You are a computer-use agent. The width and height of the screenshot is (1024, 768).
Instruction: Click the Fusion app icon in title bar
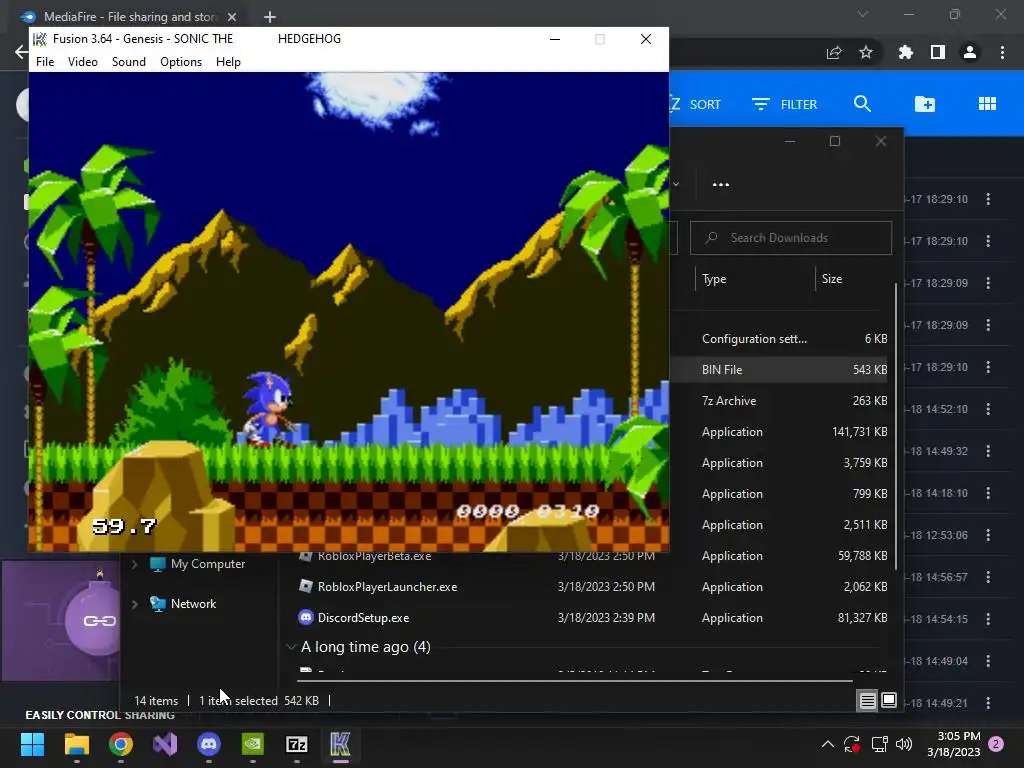[x=40, y=39]
